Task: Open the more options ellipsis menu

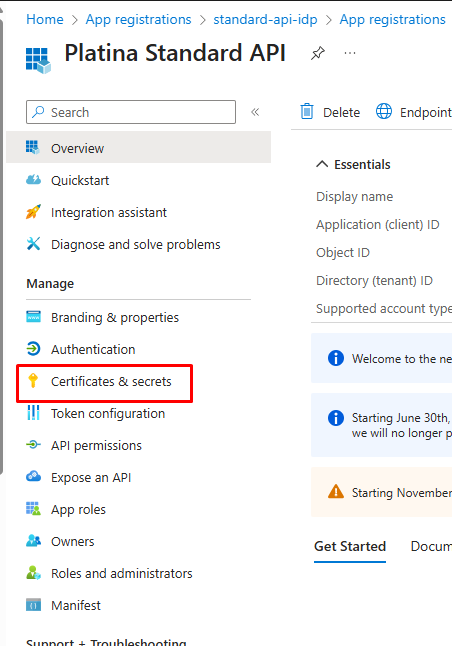Action: [x=350, y=53]
